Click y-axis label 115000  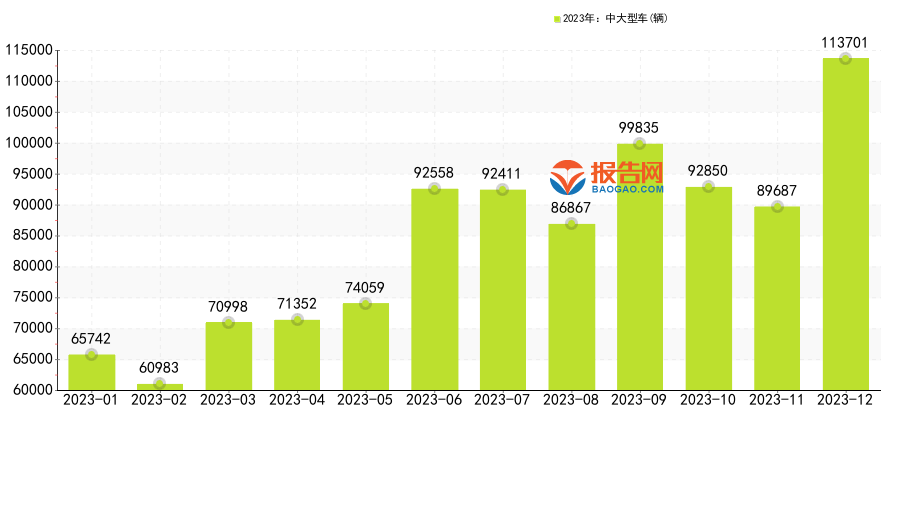click(29, 51)
